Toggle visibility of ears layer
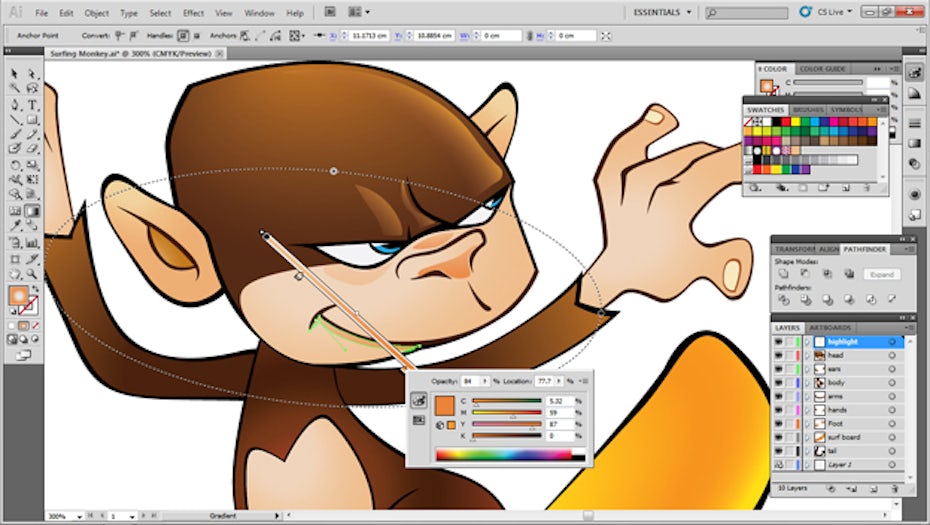 [x=778, y=369]
